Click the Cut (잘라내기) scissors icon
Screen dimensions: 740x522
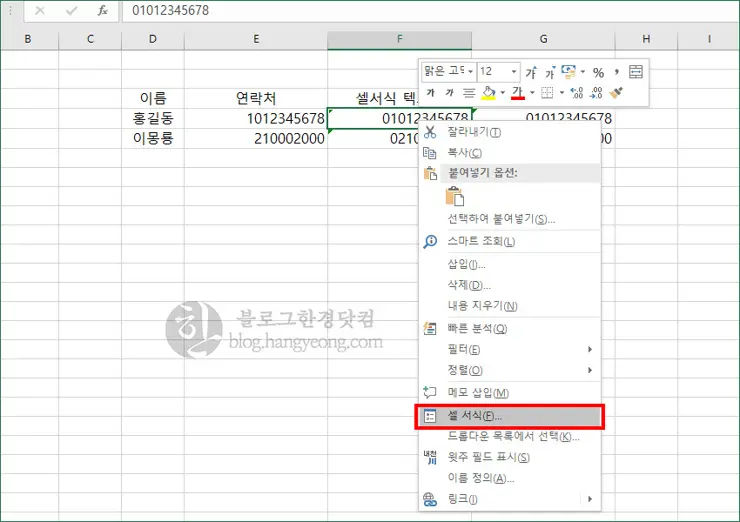430,132
